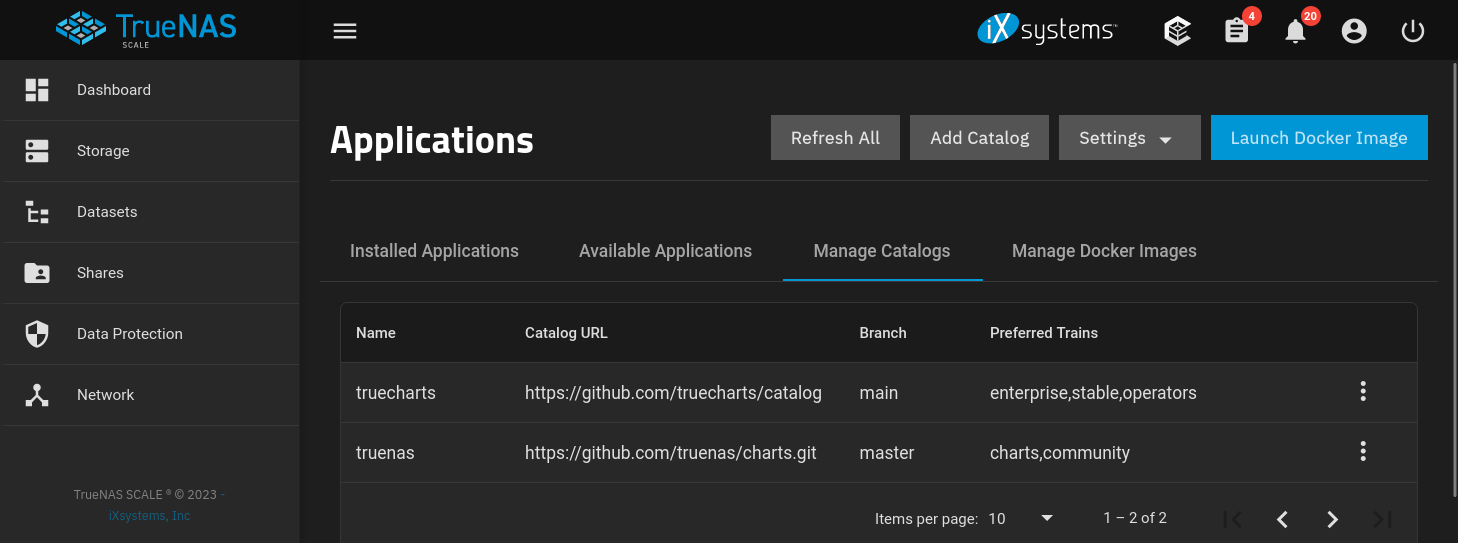Select the Manage Catalogs tab

(882, 251)
